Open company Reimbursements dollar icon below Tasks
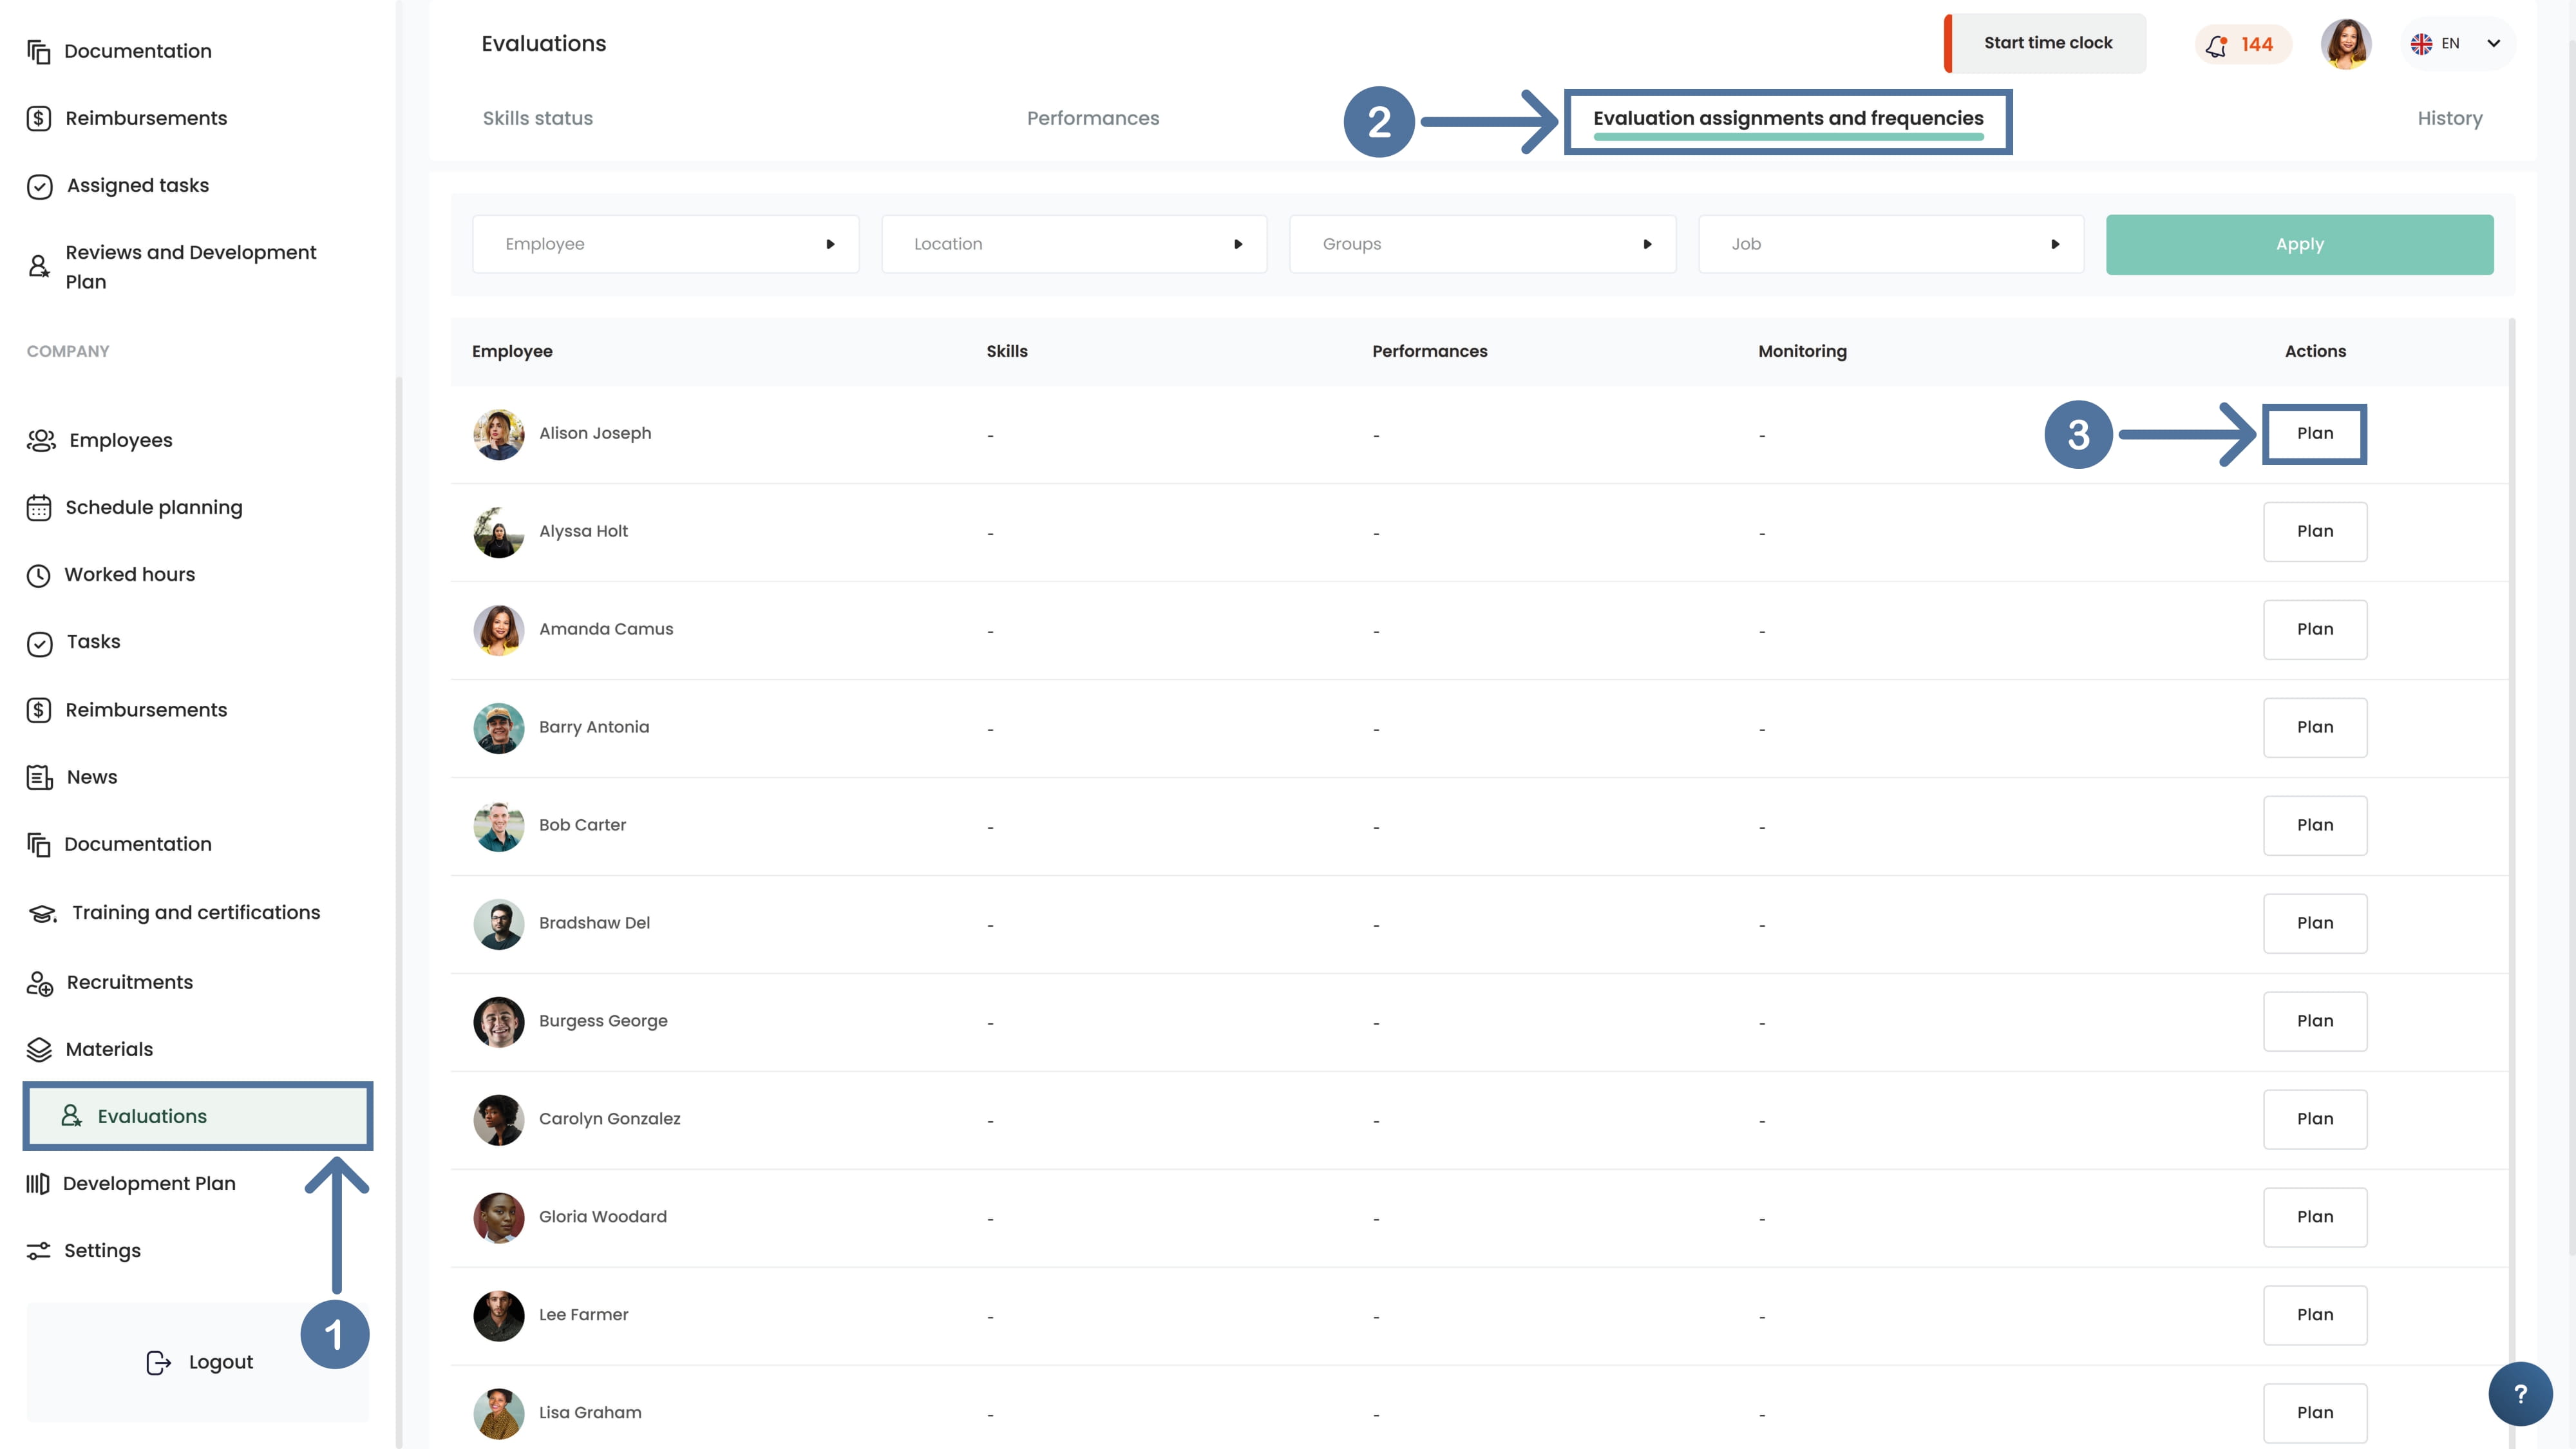 [39, 710]
